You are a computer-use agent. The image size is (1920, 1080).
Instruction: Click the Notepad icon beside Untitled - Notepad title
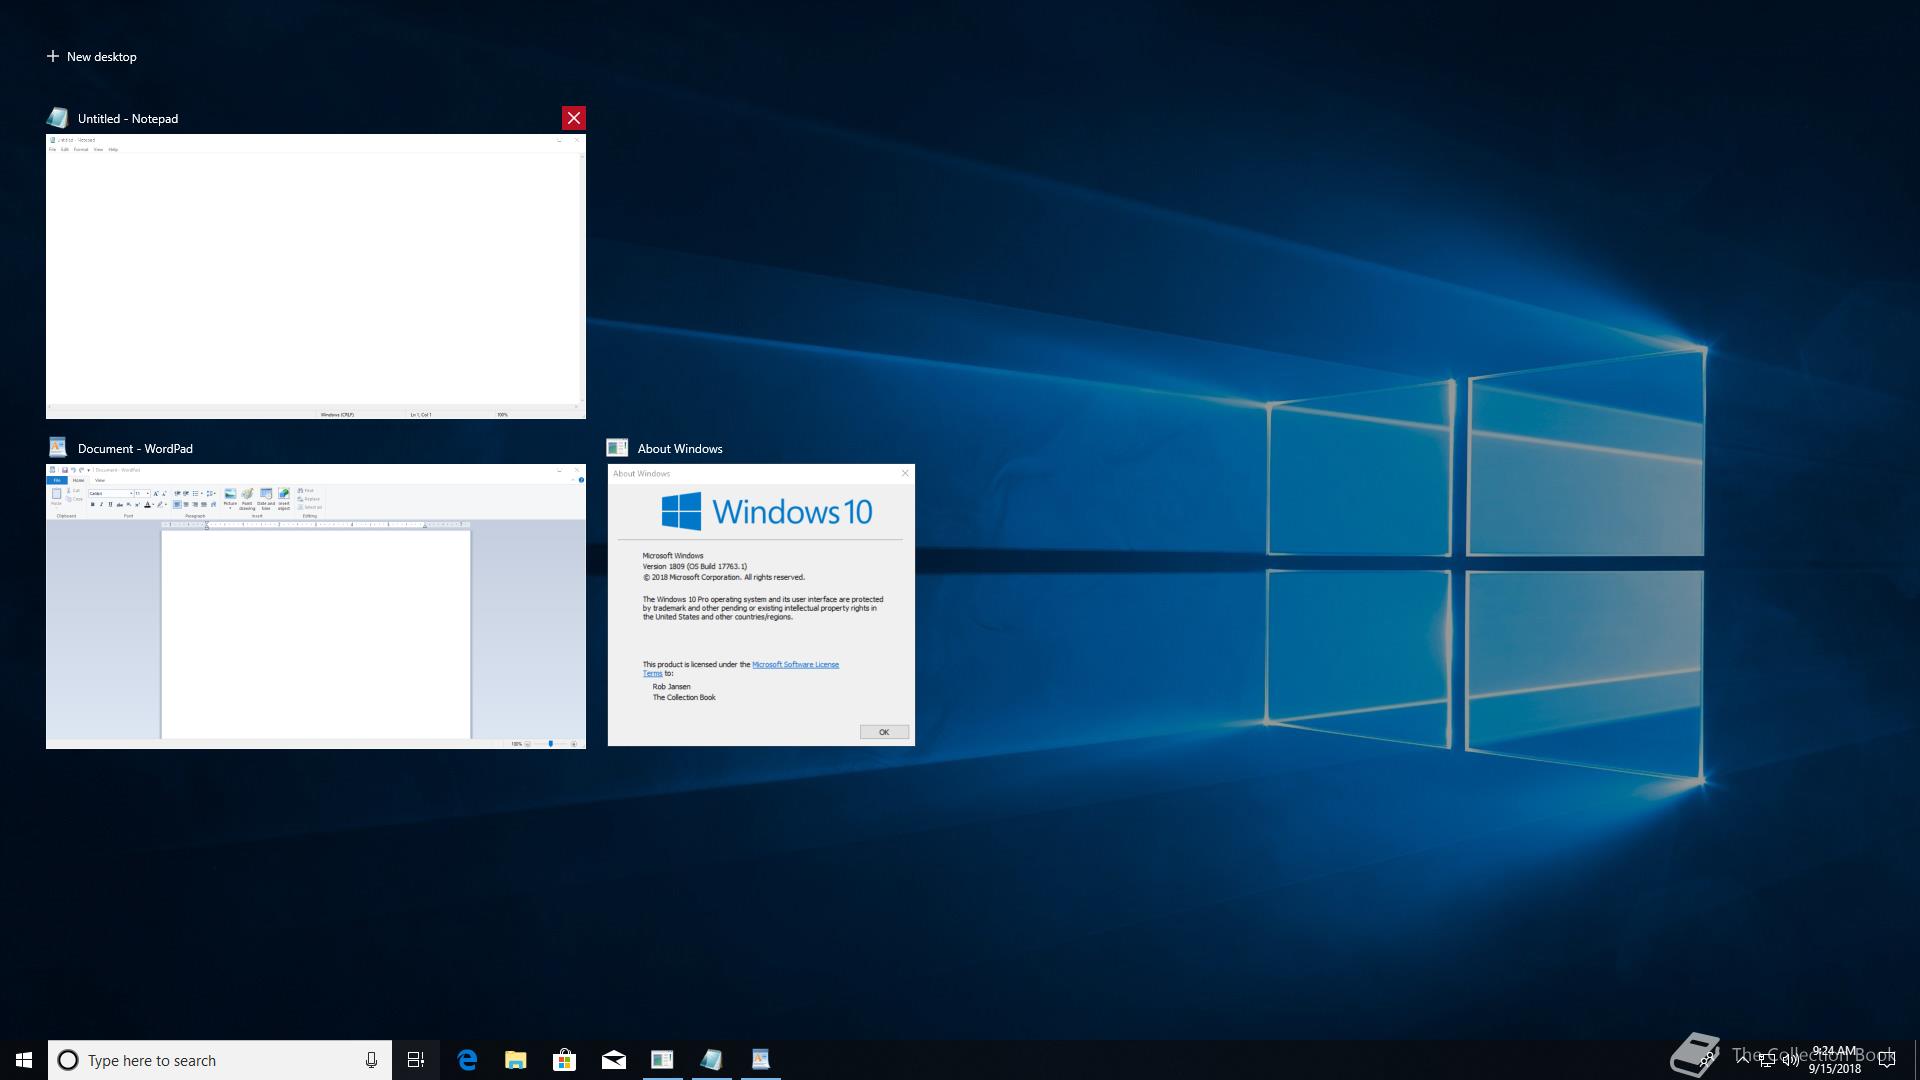click(x=58, y=118)
